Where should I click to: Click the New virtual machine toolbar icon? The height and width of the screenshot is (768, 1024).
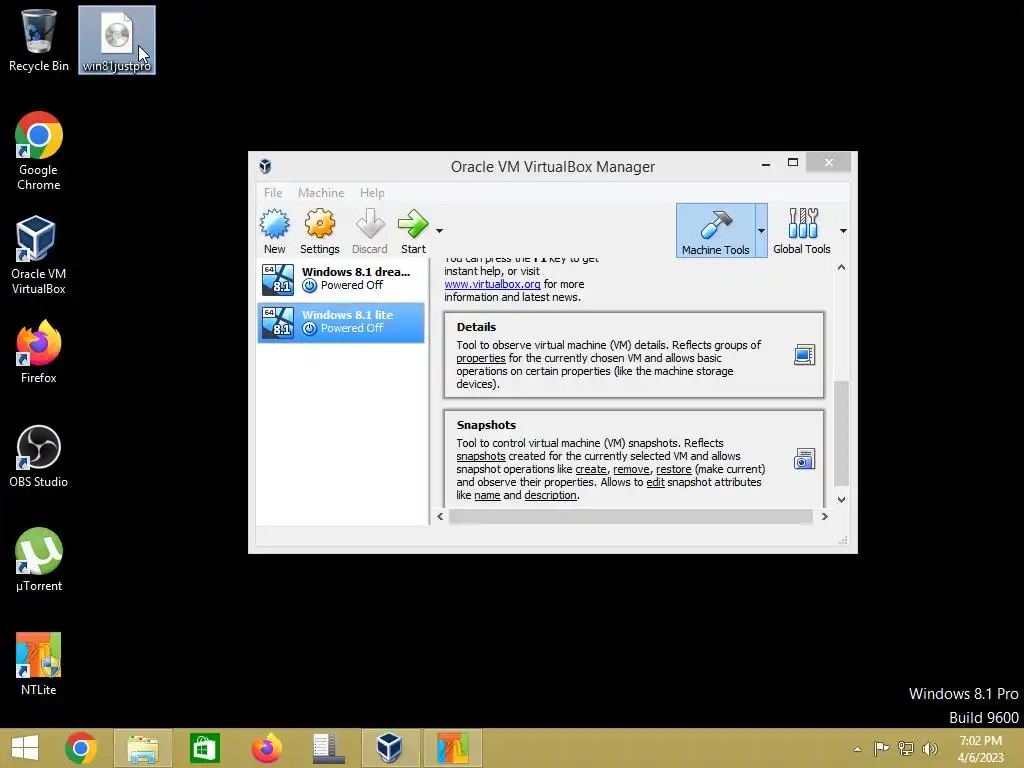274,231
